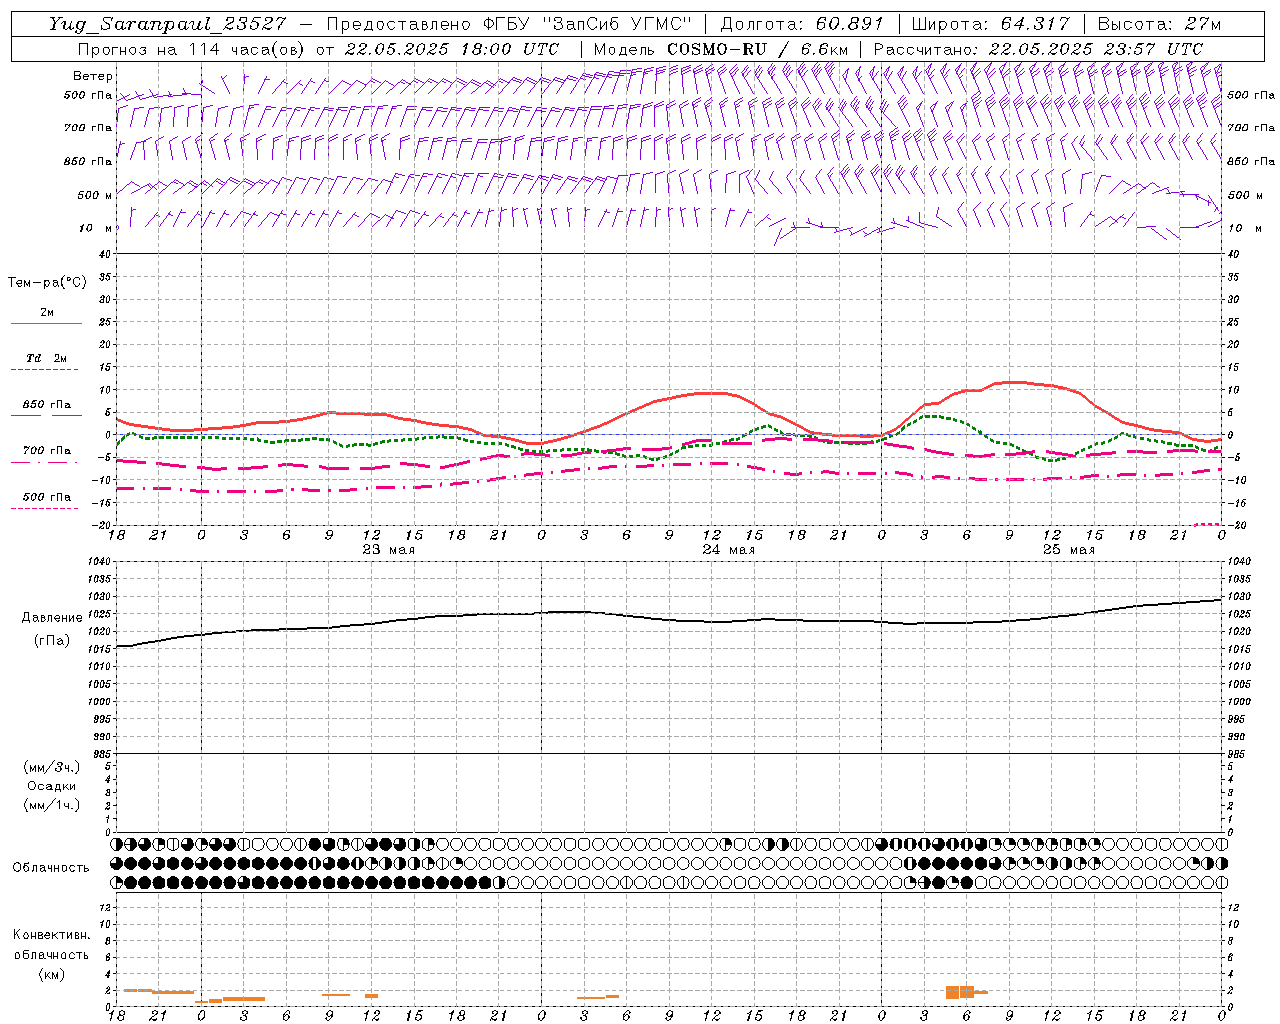
Task: Click the station title Yug_Saranpaul_23527
Action: pos(167,23)
